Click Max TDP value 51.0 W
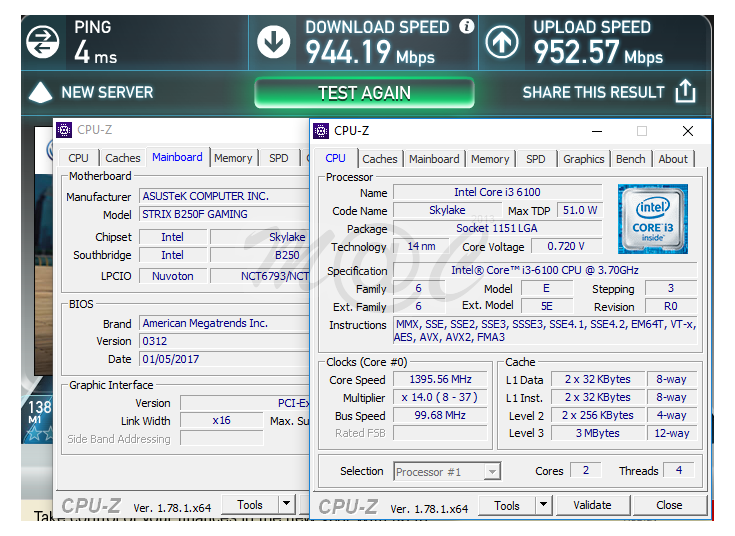This screenshot has height=536, width=735. (x=580, y=210)
